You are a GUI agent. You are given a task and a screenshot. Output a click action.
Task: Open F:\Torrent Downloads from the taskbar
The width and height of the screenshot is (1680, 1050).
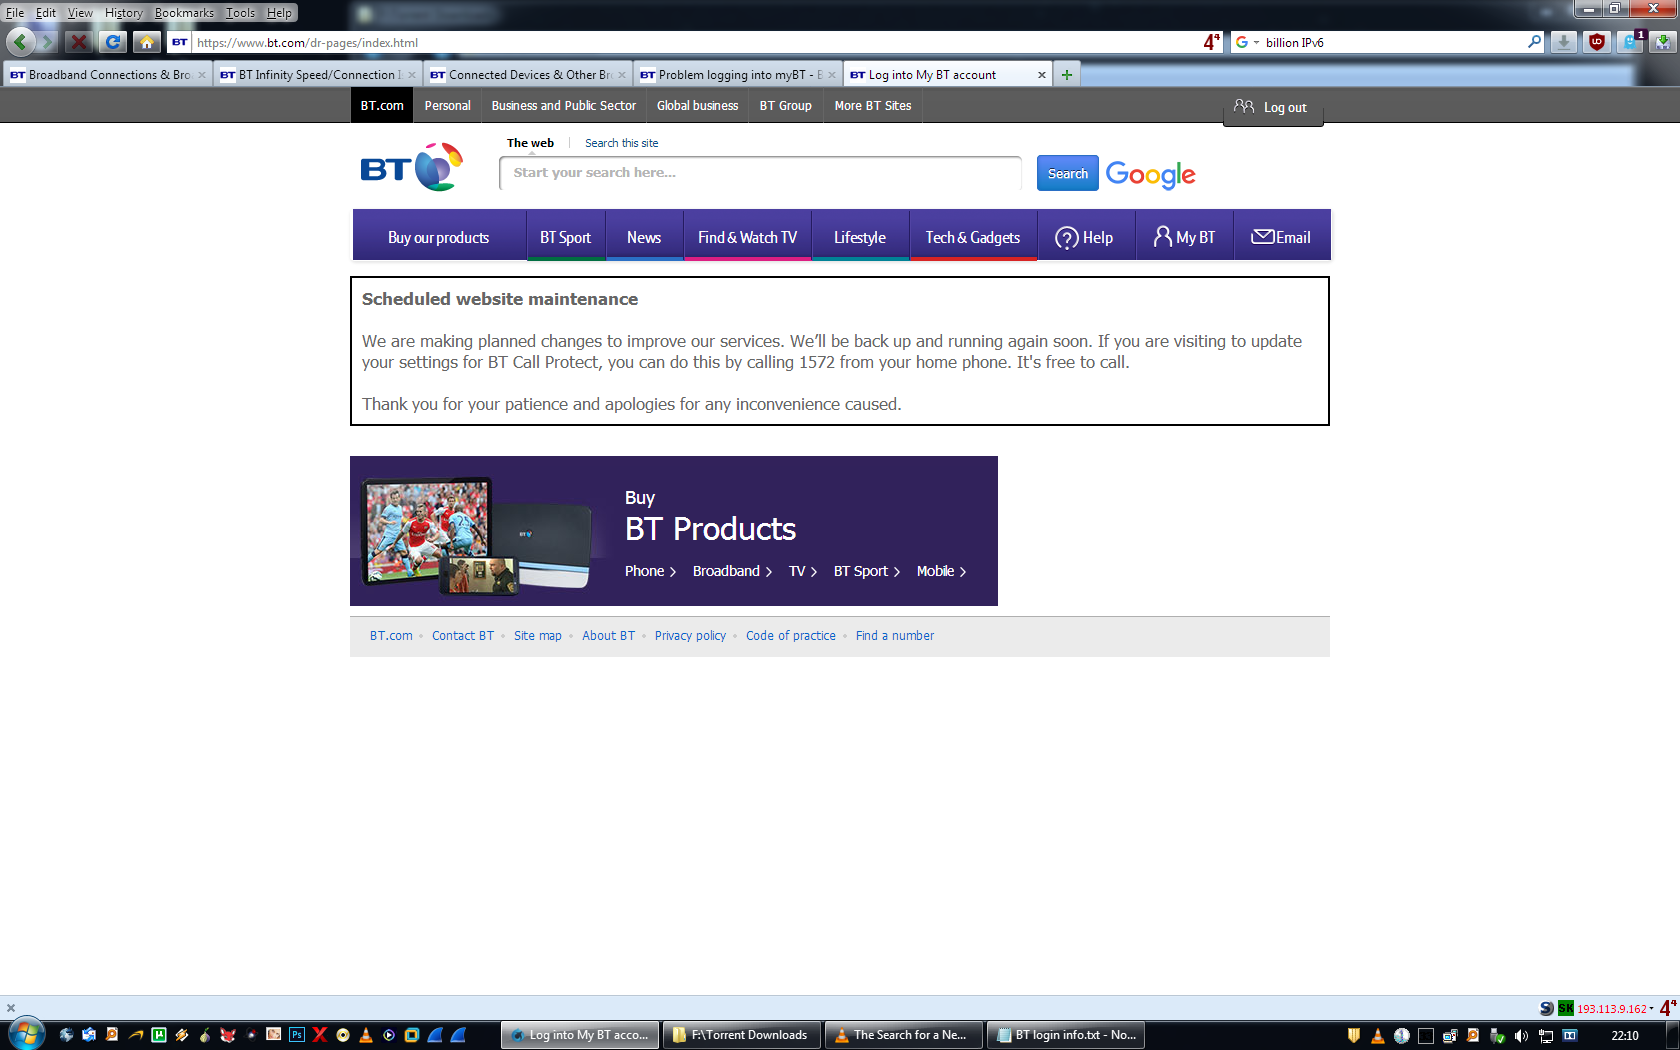741,1035
